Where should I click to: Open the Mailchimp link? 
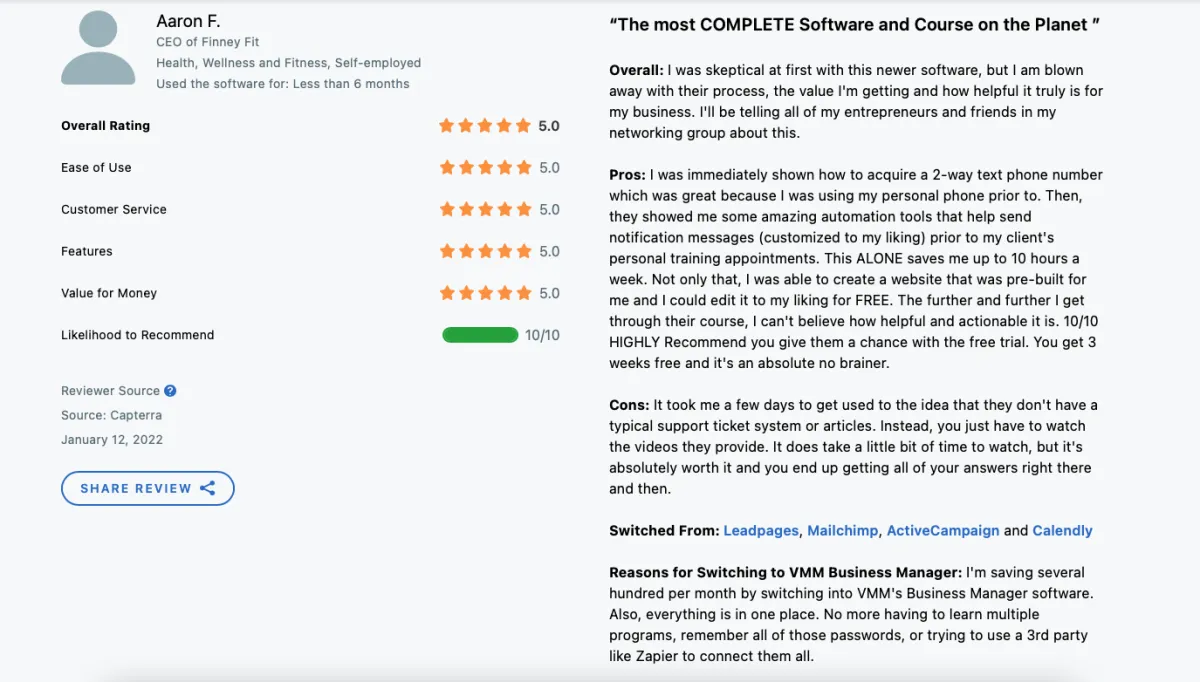tap(842, 531)
